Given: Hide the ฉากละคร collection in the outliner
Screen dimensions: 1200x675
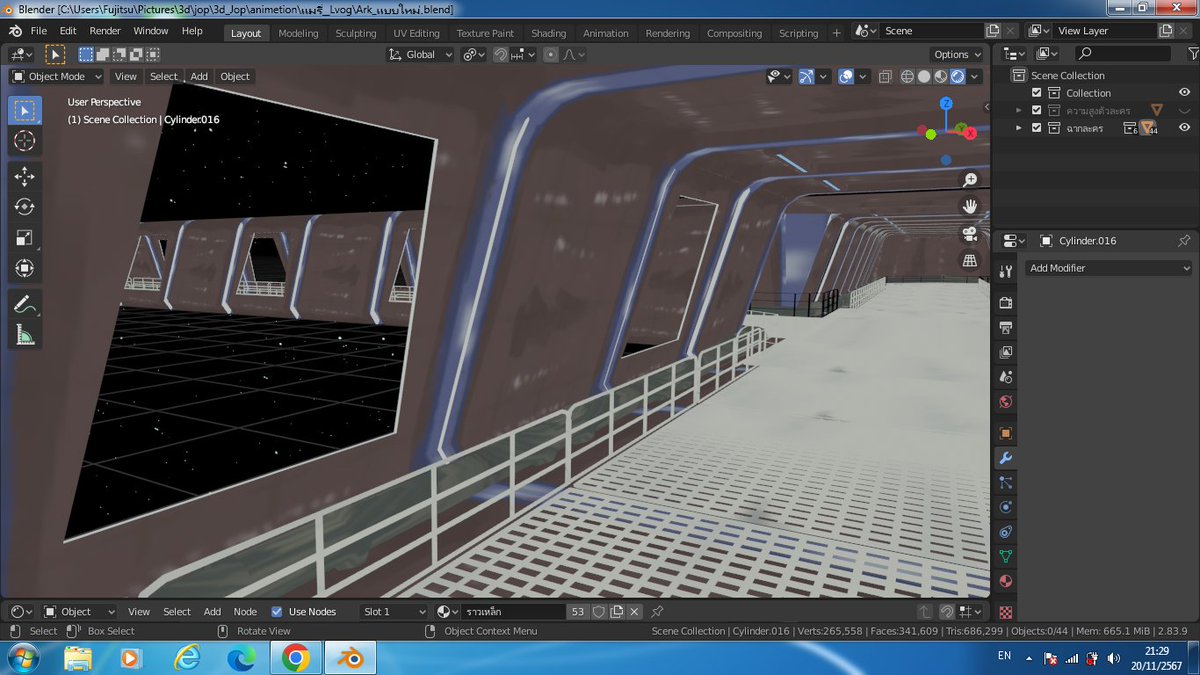Looking at the screenshot, I should [x=1184, y=127].
